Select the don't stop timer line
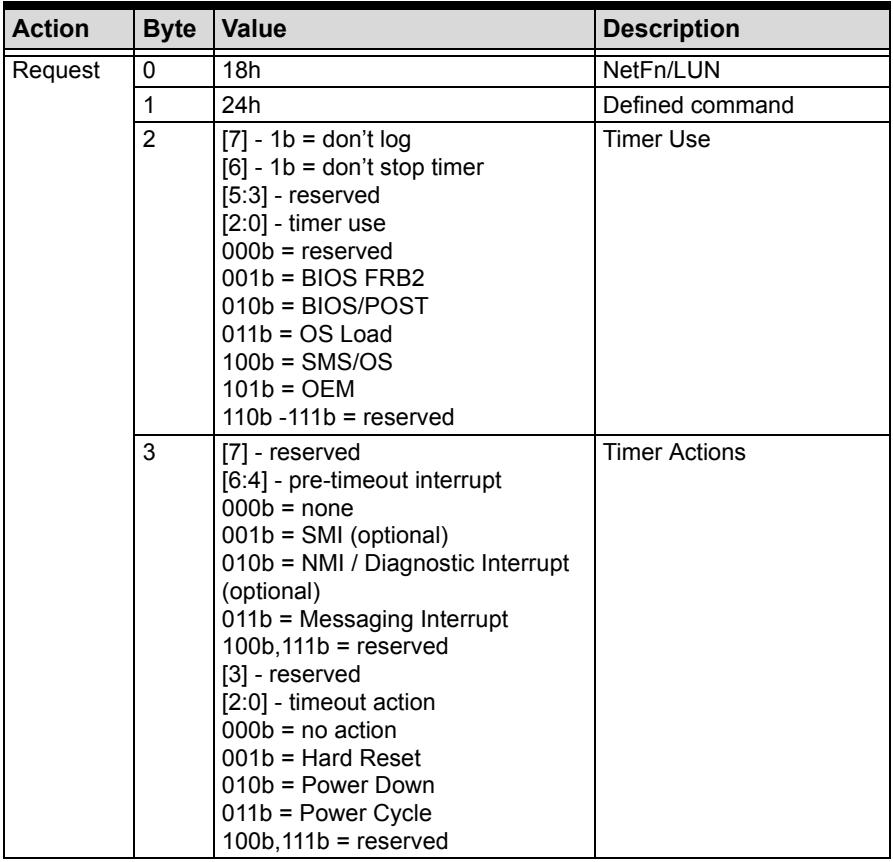 coord(353,168)
